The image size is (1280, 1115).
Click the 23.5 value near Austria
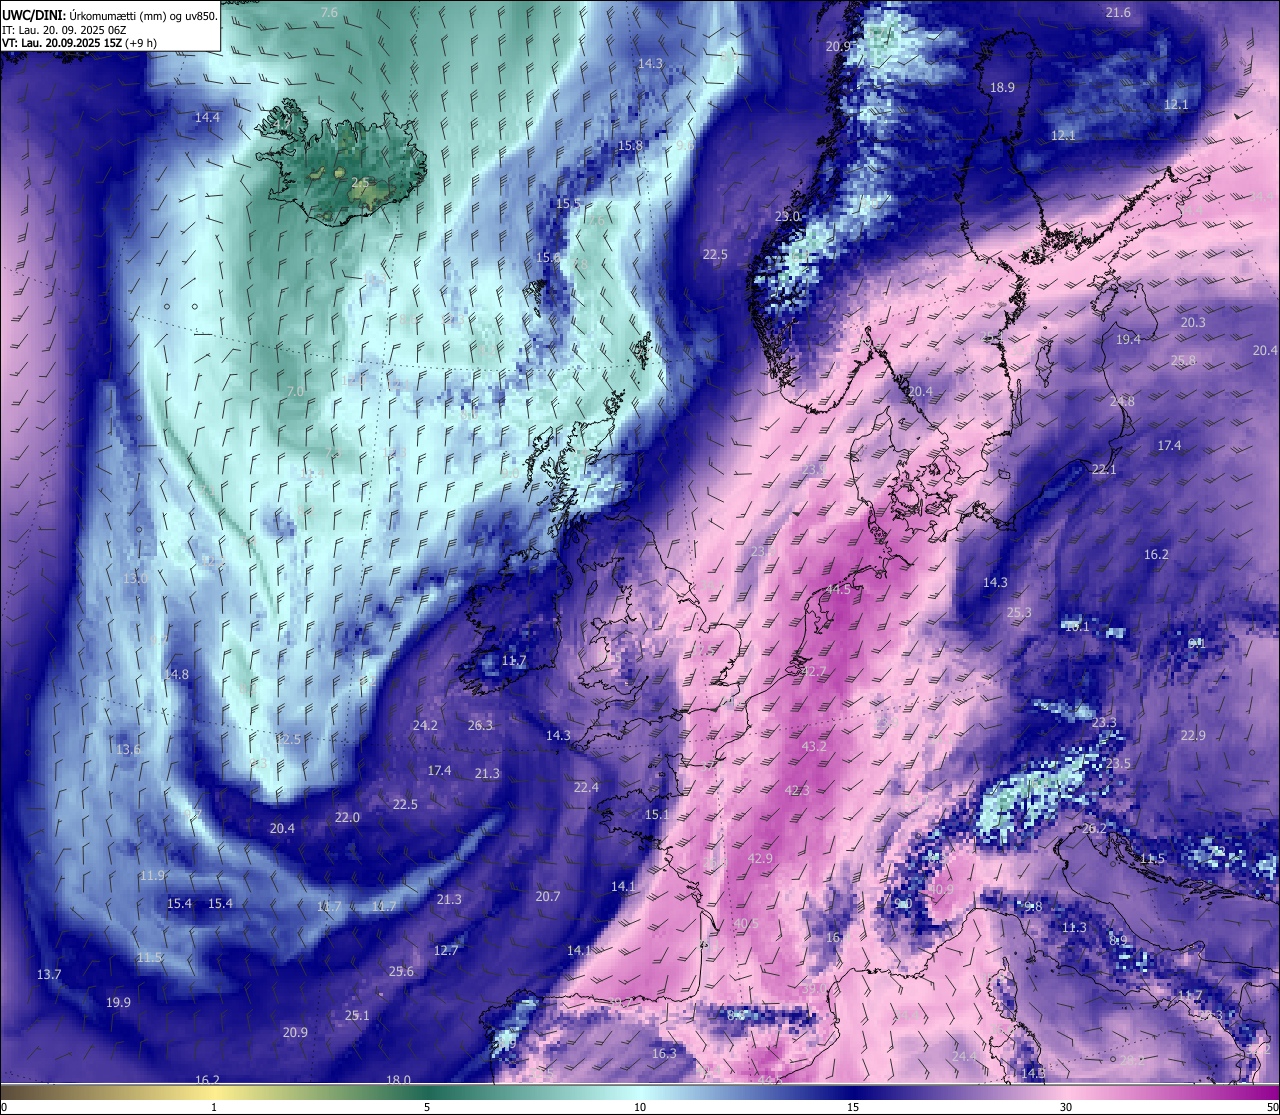[x=1118, y=763]
